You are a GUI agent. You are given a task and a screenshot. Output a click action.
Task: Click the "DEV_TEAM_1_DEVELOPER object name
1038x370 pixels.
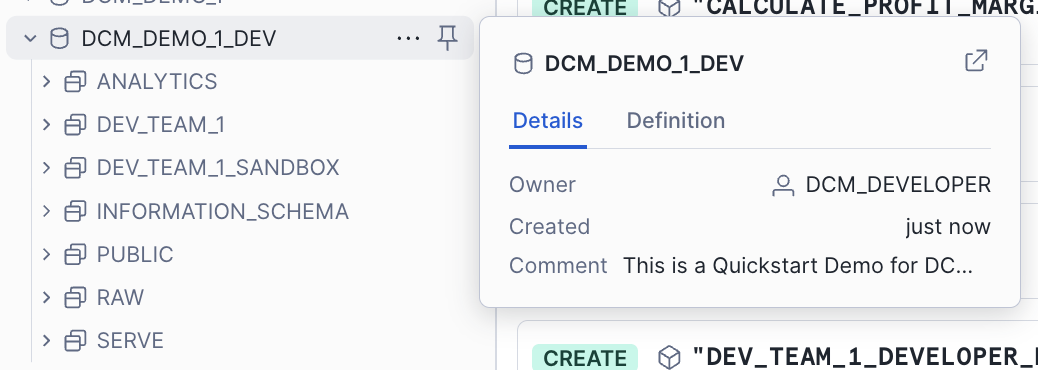click(x=865, y=356)
